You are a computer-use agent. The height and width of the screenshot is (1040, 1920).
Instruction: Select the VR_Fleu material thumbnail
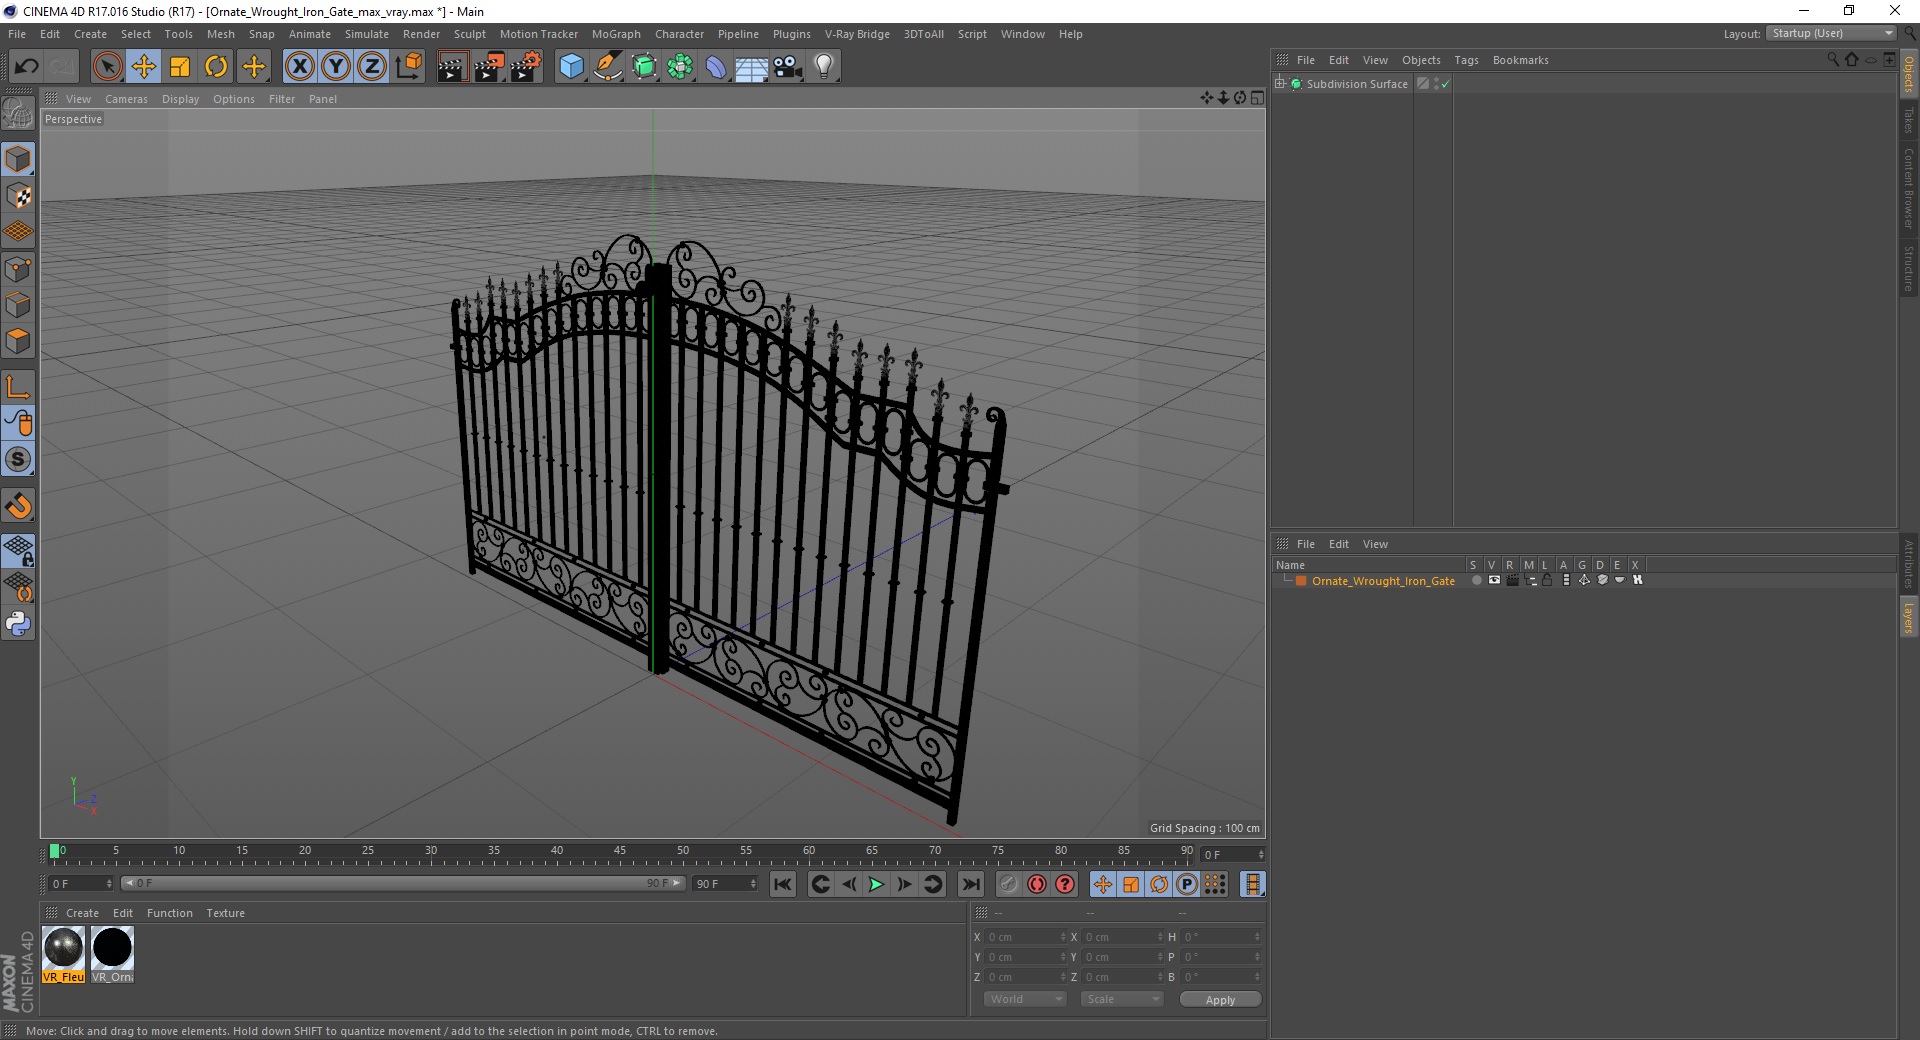(64, 955)
